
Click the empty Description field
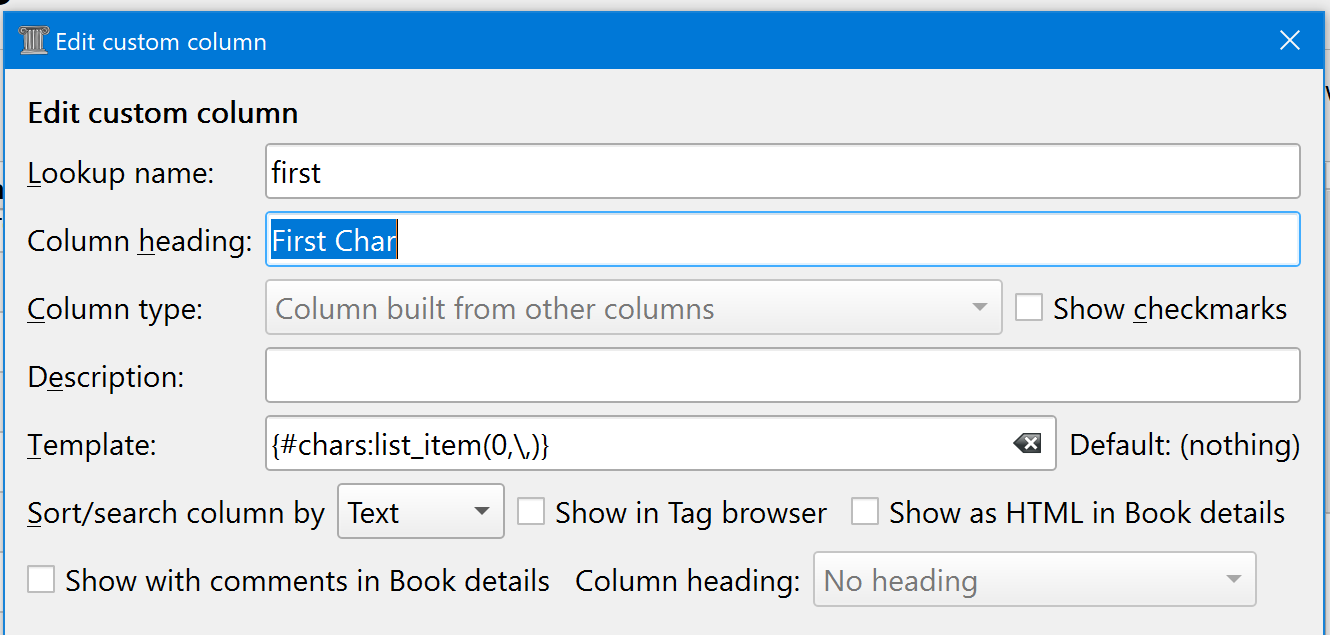[x=782, y=376]
